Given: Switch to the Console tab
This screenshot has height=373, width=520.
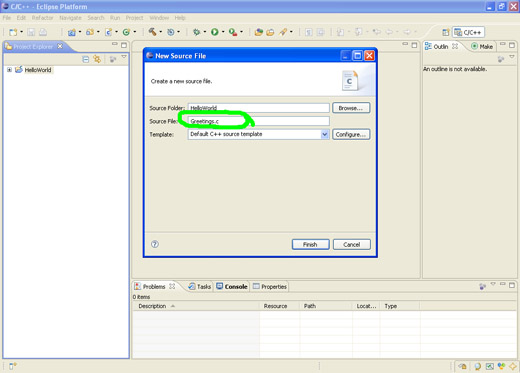Looking at the screenshot, I should 232,287.
